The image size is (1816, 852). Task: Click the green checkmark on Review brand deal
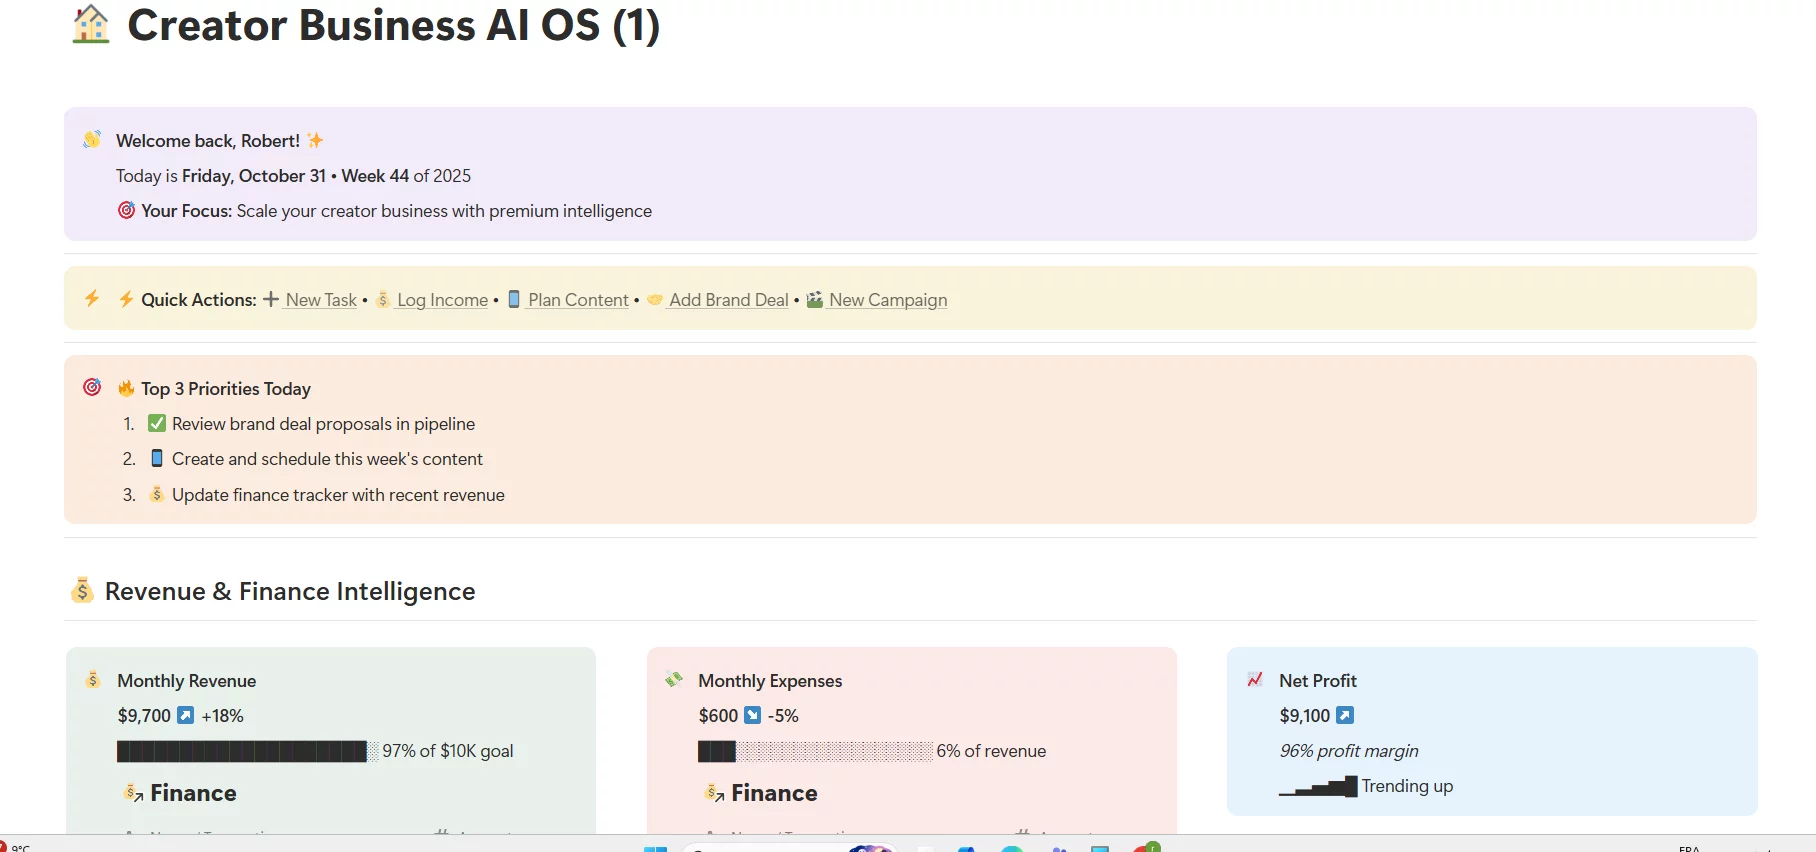[157, 423]
